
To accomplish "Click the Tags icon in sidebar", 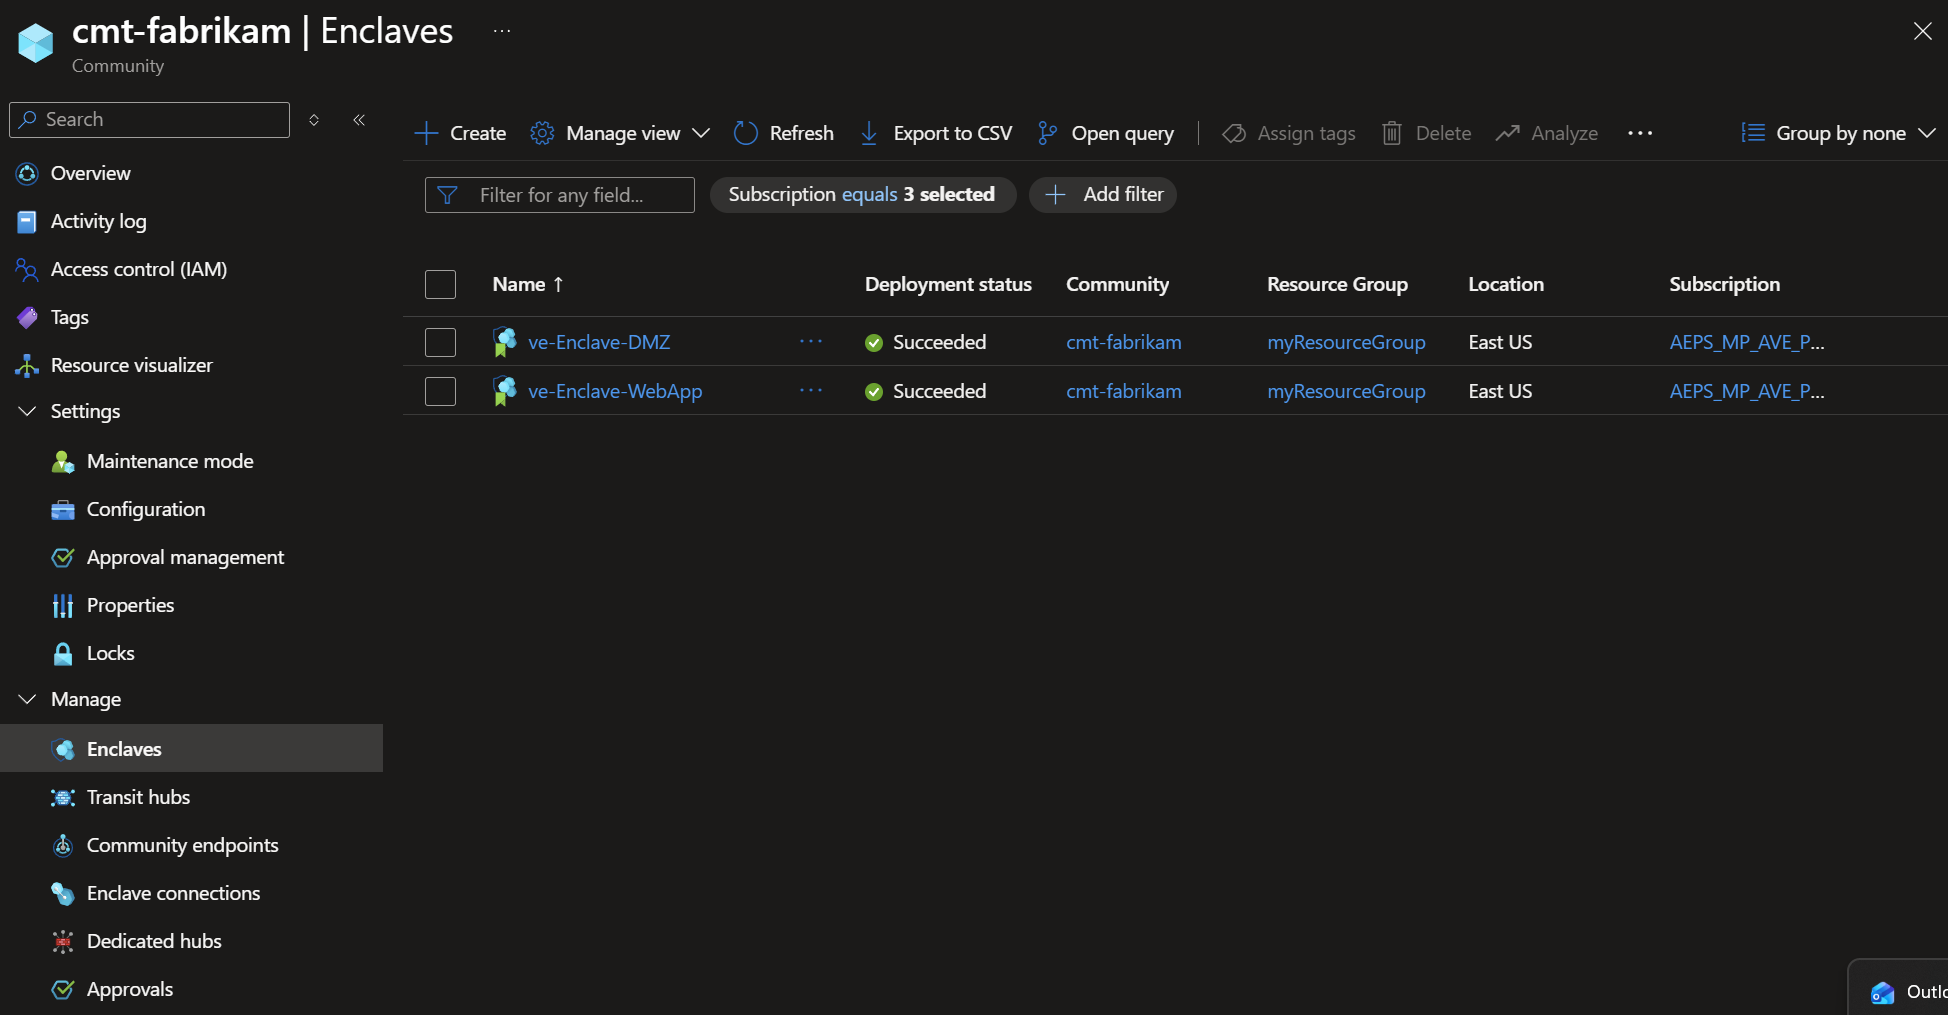I will [x=27, y=318].
